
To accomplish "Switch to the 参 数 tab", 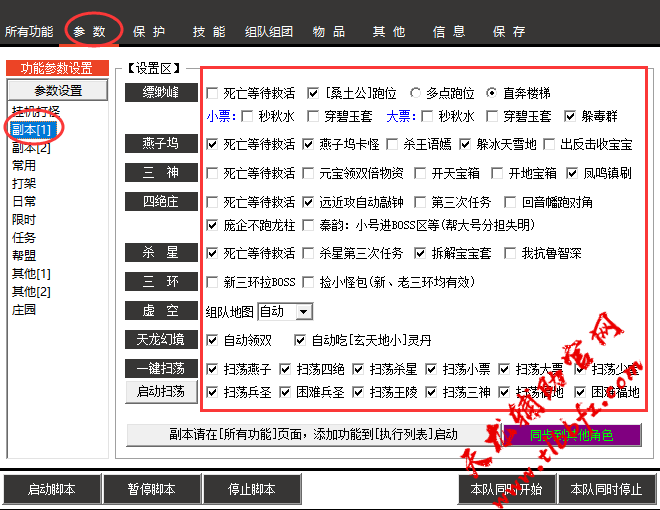I will click(89, 32).
